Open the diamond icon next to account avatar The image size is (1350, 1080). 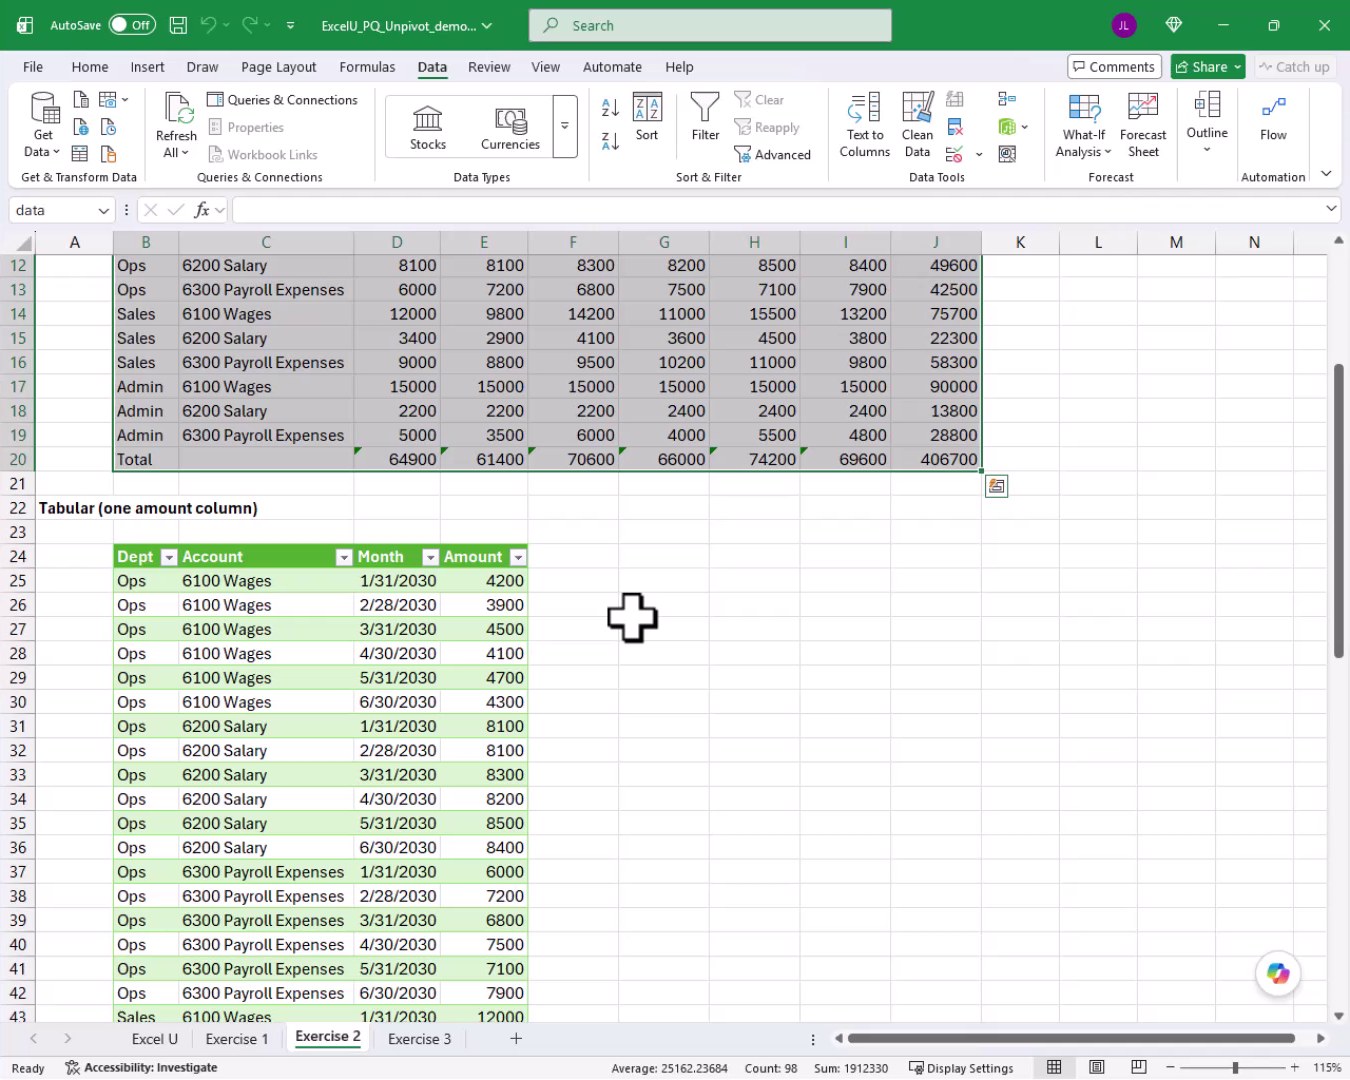(1174, 25)
